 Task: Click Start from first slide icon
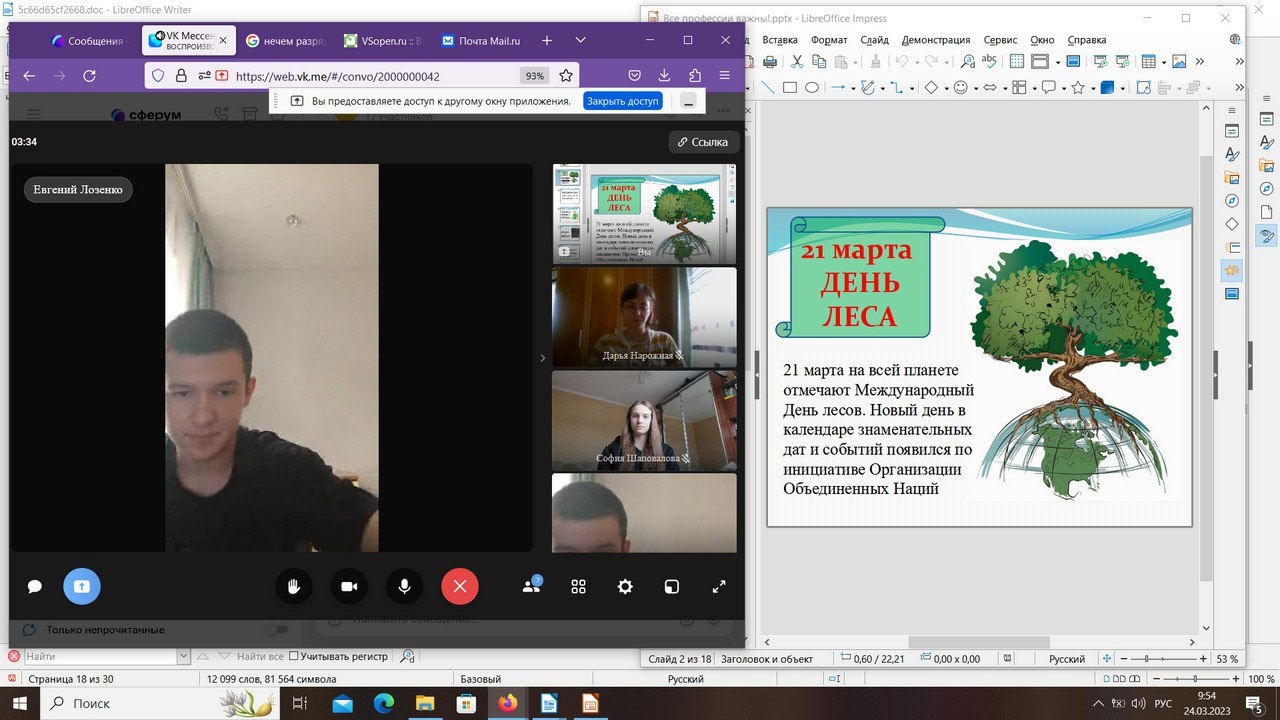1100,61
